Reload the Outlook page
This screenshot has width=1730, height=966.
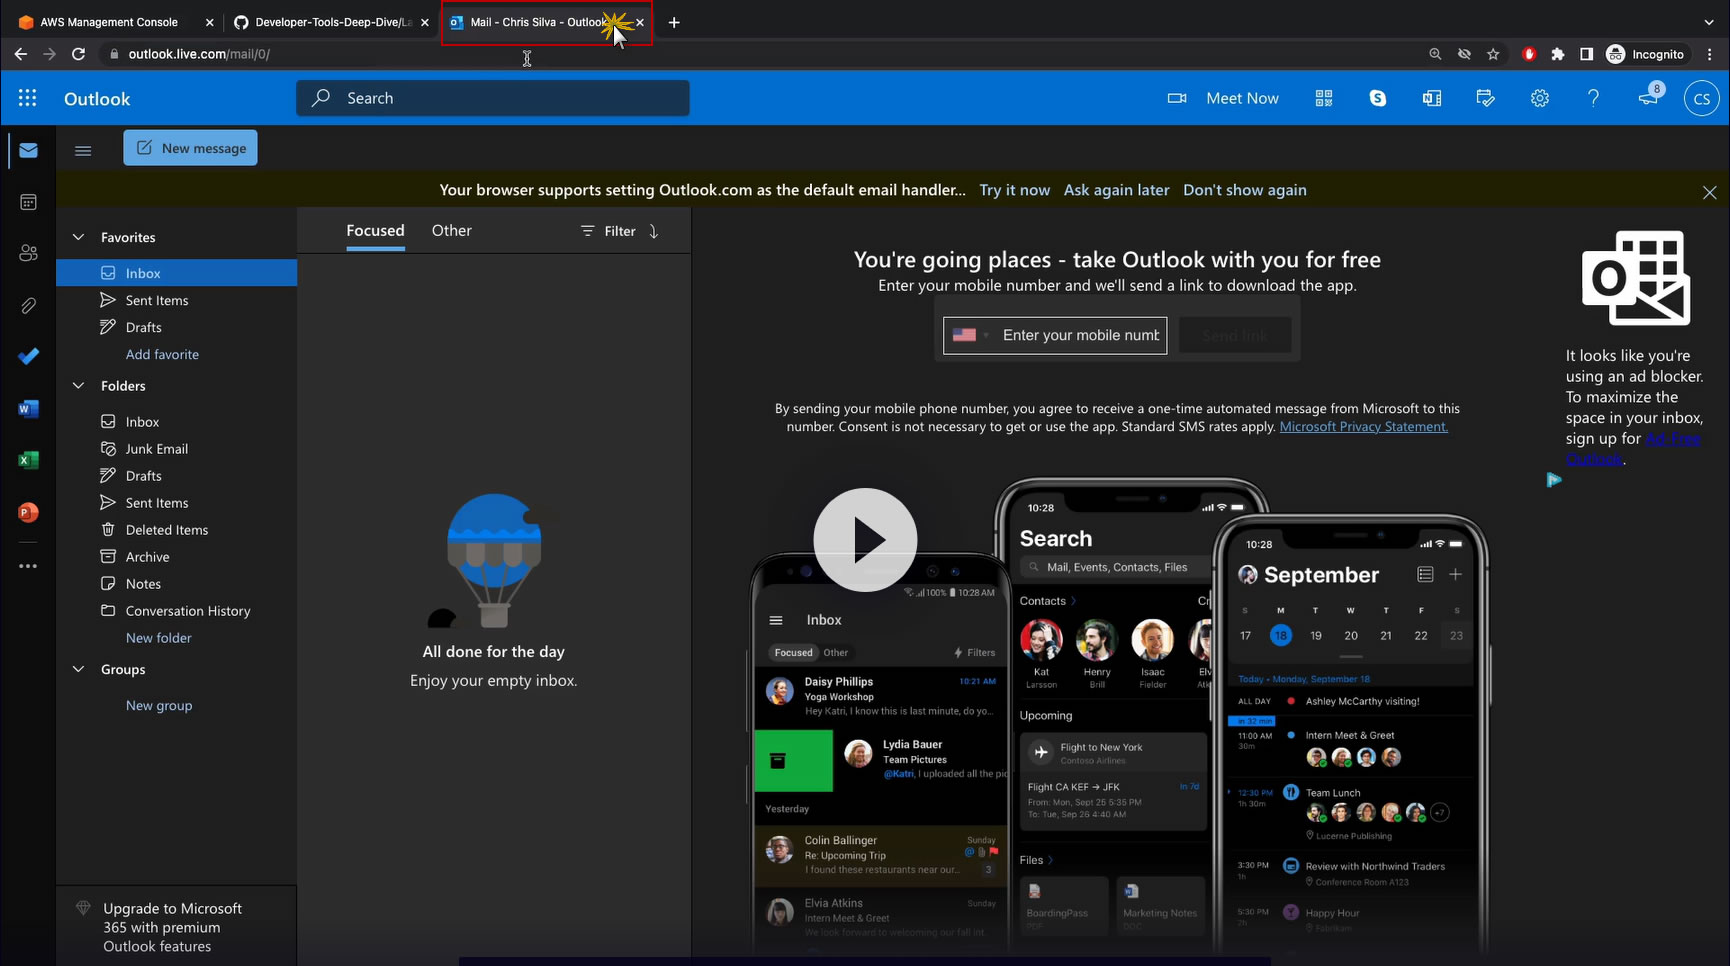[x=78, y=54]
